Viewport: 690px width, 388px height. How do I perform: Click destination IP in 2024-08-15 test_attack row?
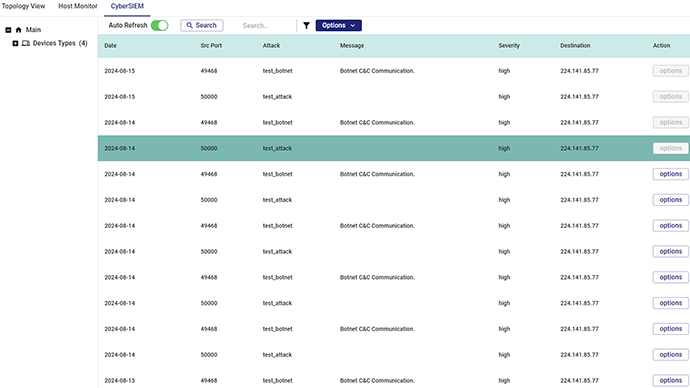579,97
